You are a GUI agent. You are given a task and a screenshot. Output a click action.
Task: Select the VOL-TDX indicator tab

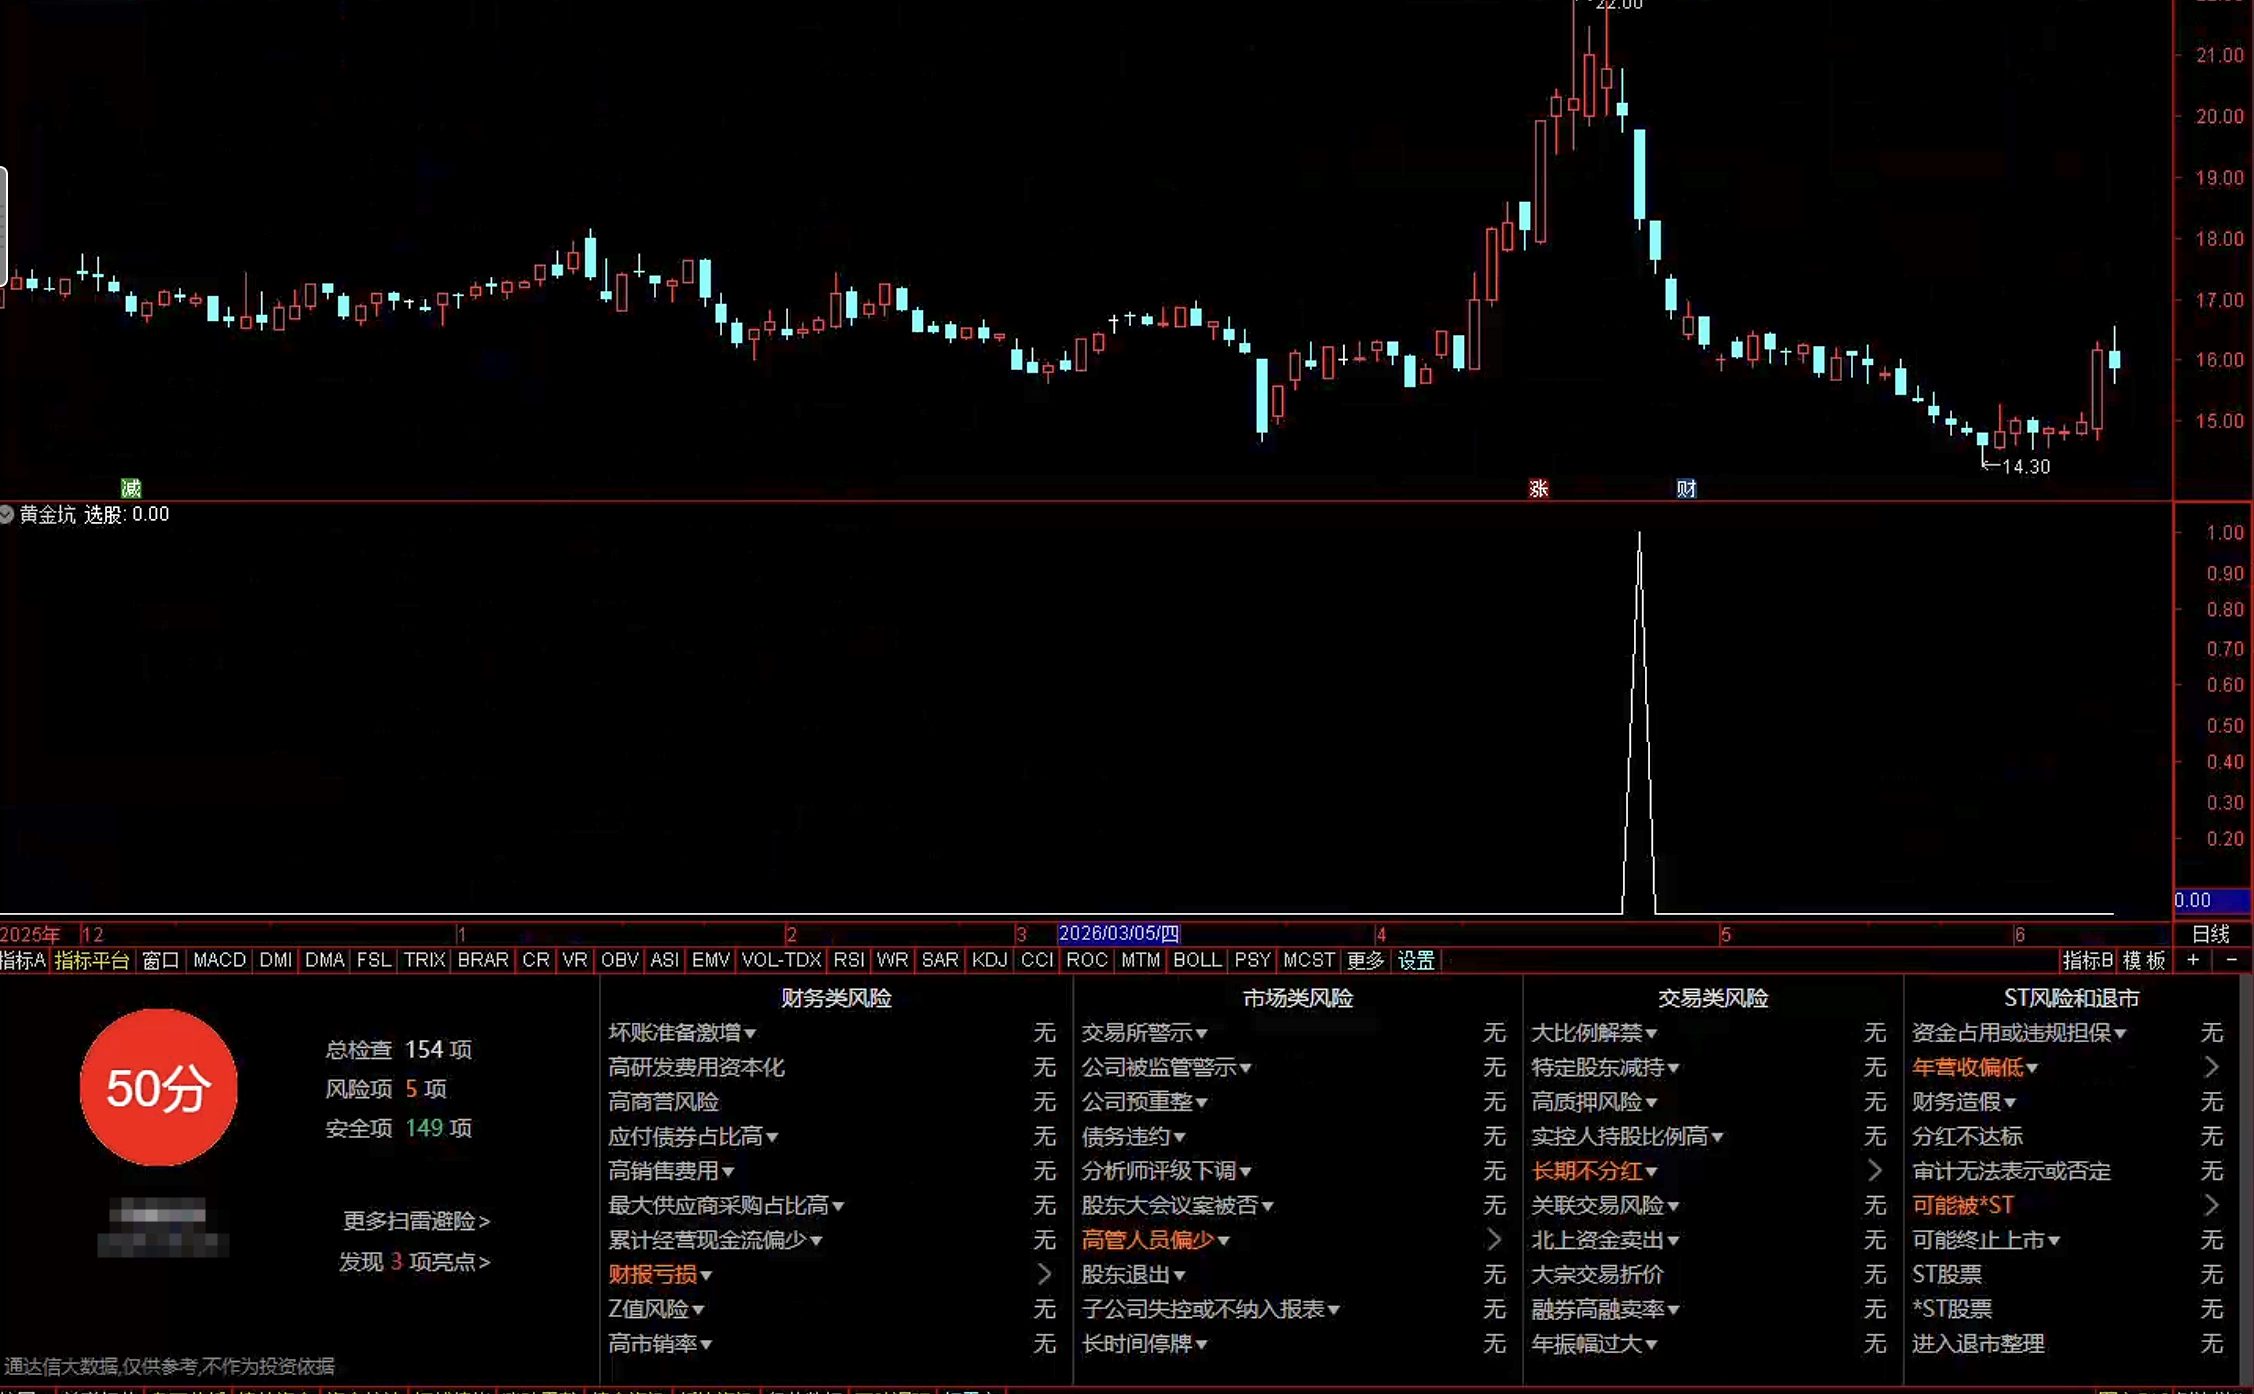point(781,960)
